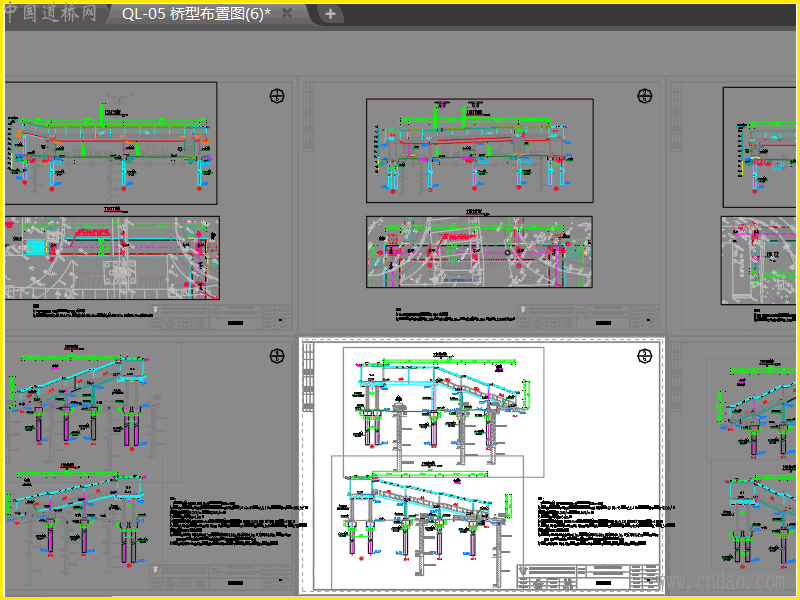Click the sheet number symbol 5/6 on white sheet
This screenshot has width=800, height=600.
pos(645,356)
